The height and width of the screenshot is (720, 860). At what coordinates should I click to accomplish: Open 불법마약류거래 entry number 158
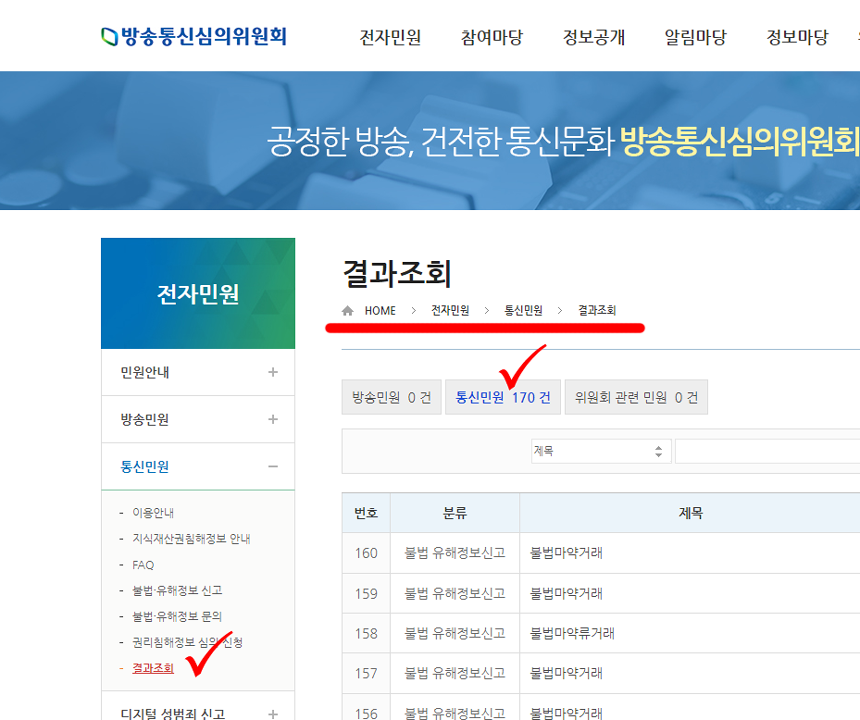pos(572,633)
